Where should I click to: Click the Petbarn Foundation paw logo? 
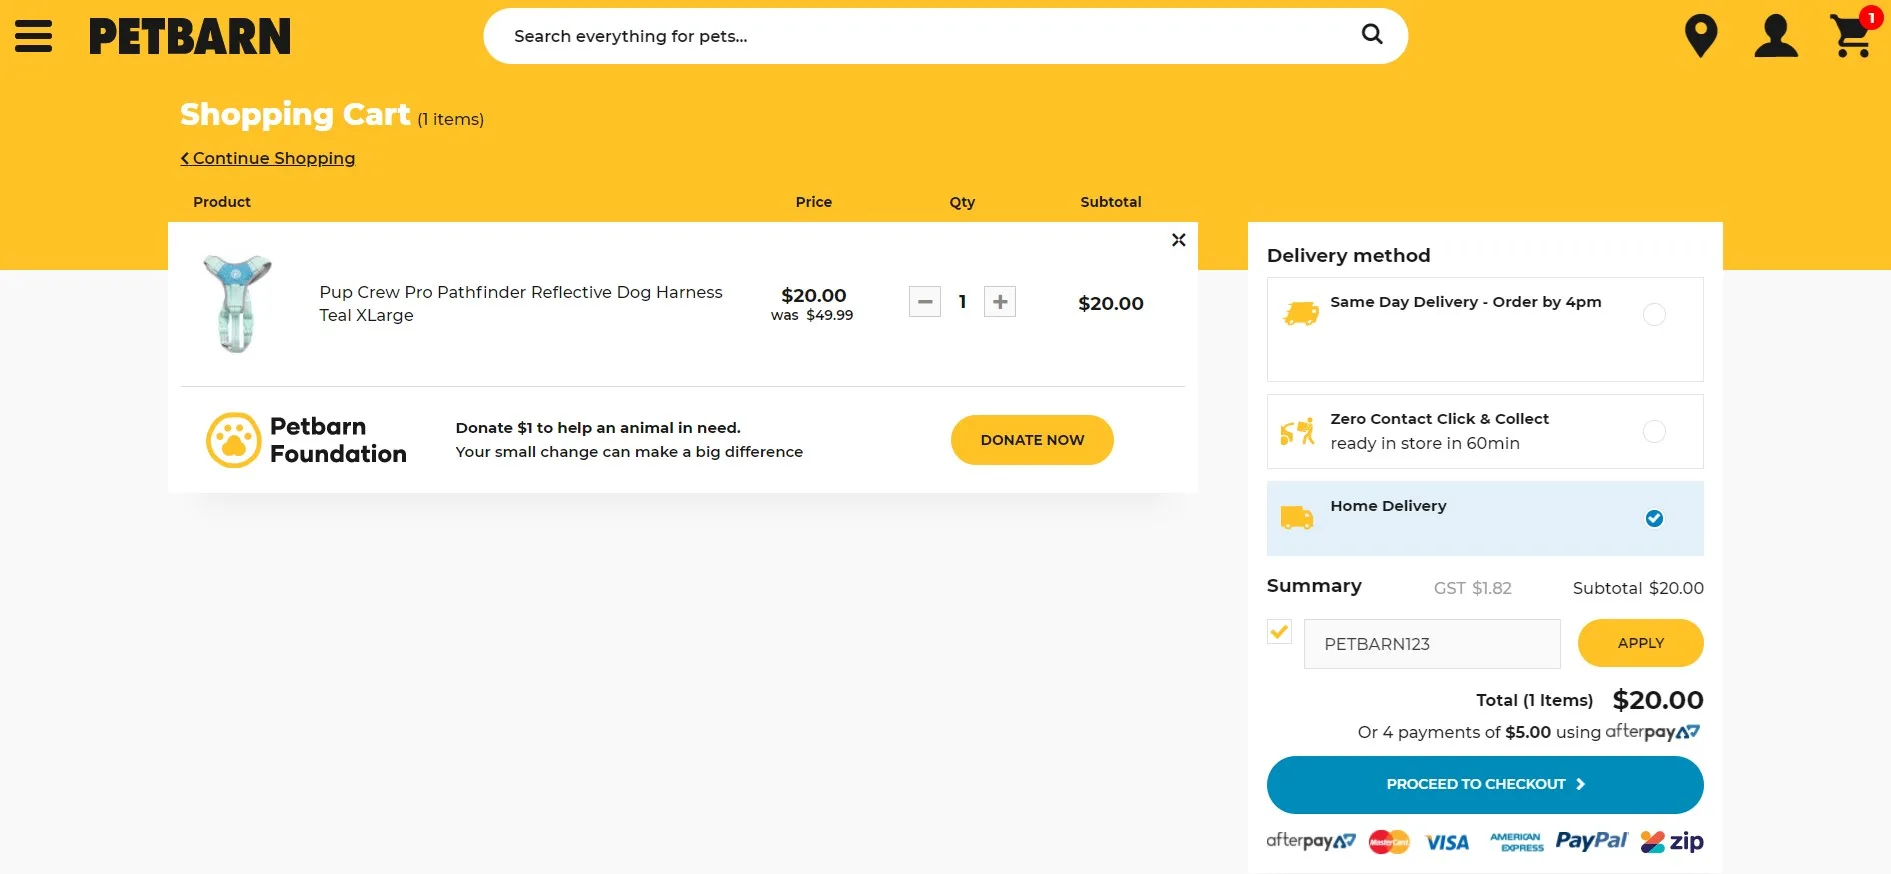[x=233, y=440]
